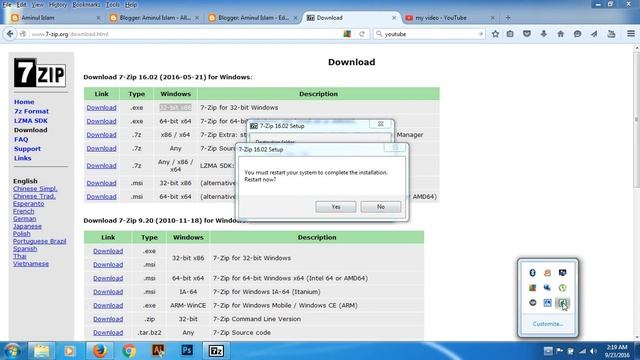Open the View menu
640x360 pixels.
[x=38, y=5]
